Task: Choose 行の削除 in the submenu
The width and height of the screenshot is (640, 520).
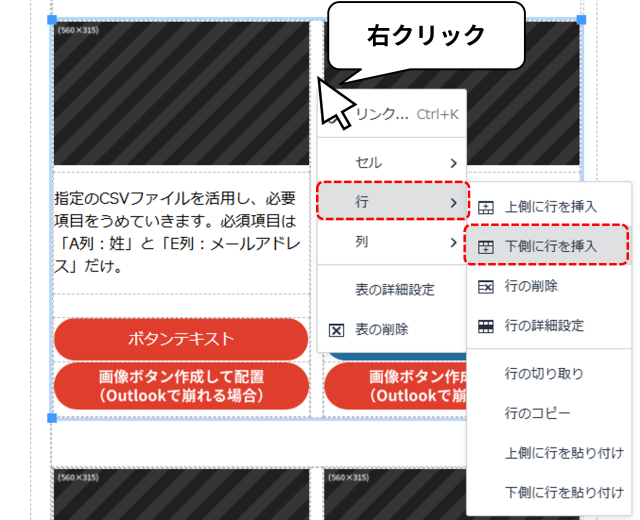Action: [x=549, y=286]
